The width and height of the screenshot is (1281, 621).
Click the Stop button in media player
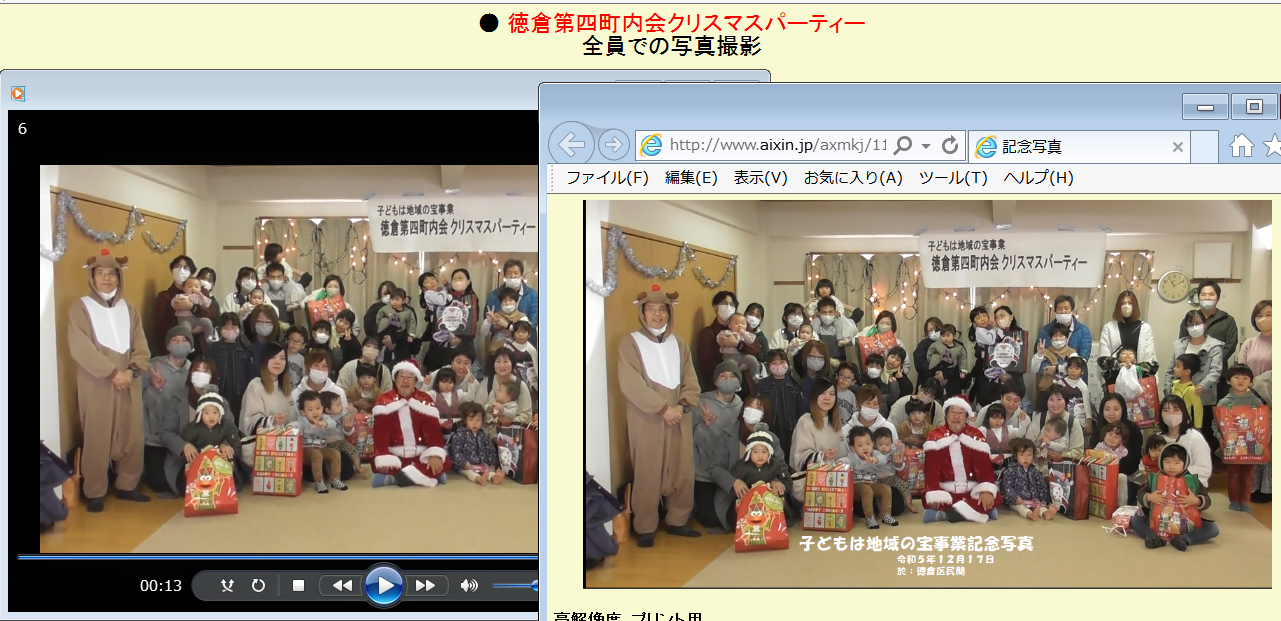298,586
